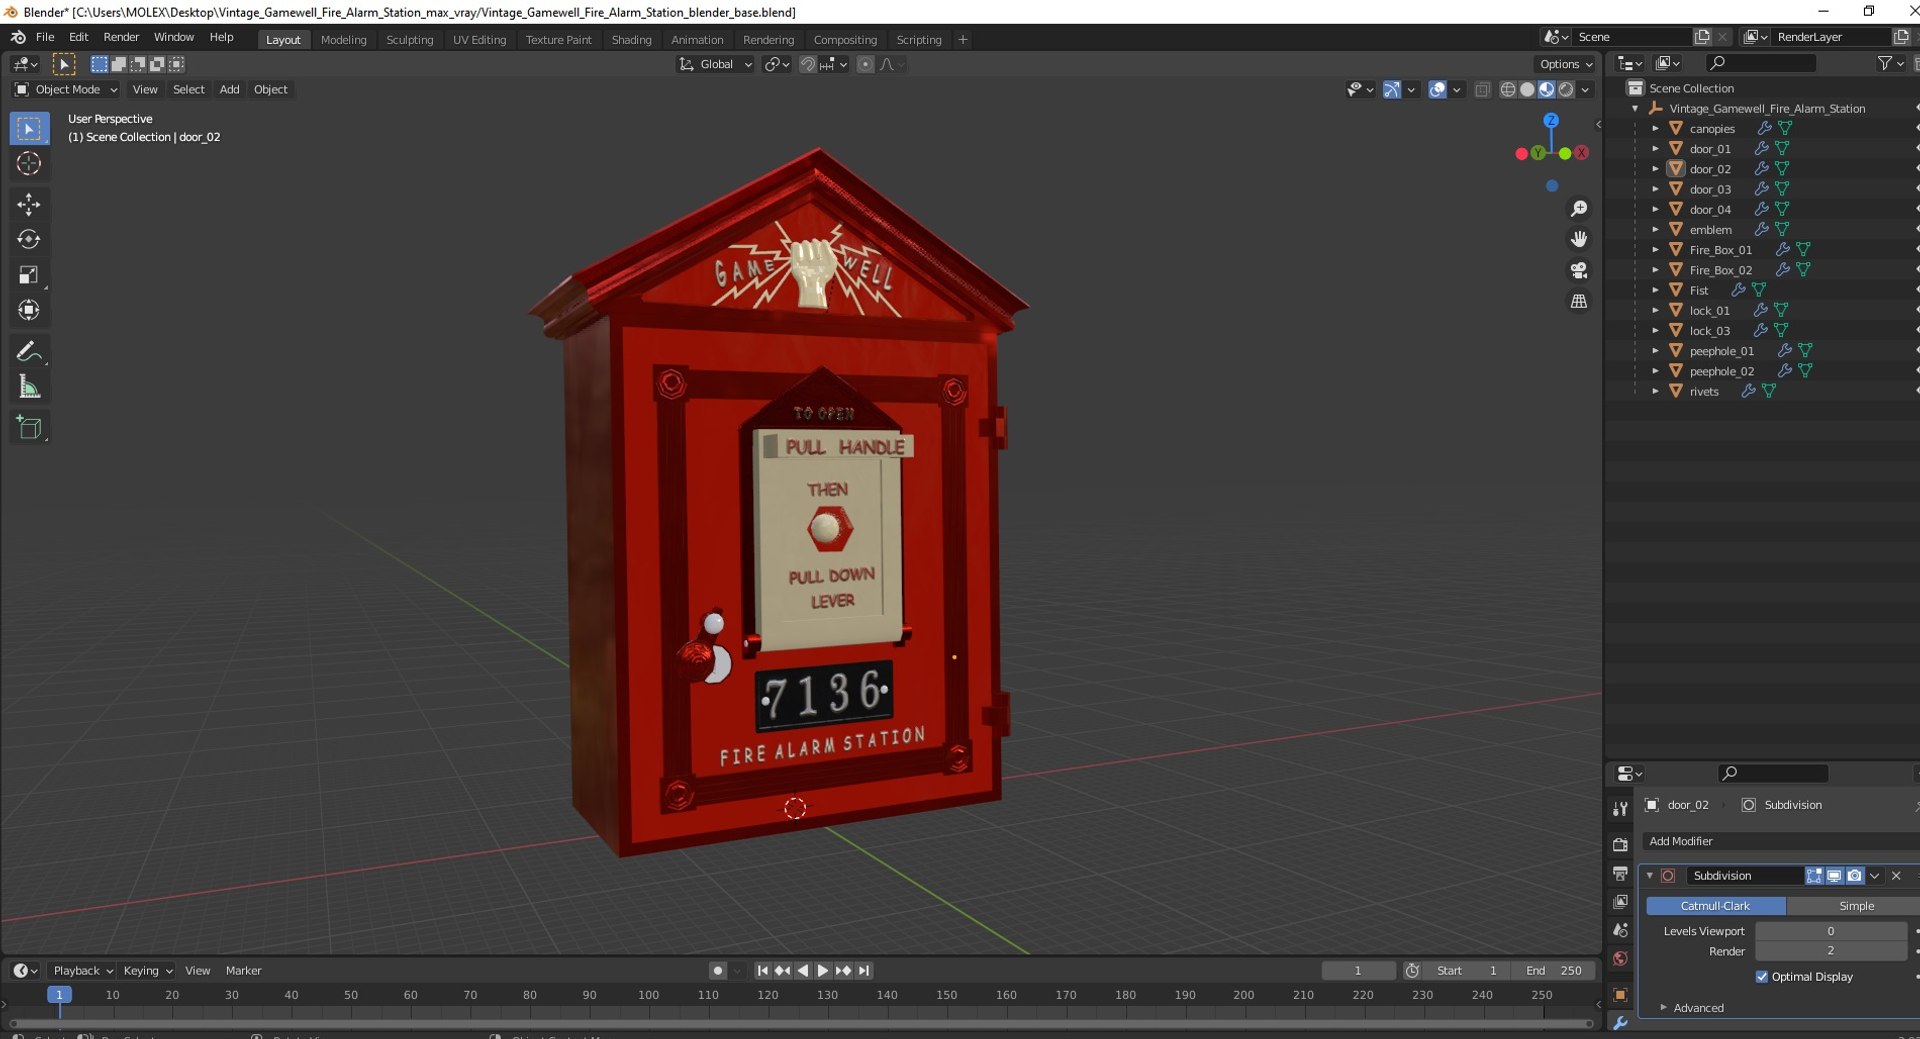1920x1039 pixels.
Task: Switch to the Modeling workspace tab
Action: [344, 40]
